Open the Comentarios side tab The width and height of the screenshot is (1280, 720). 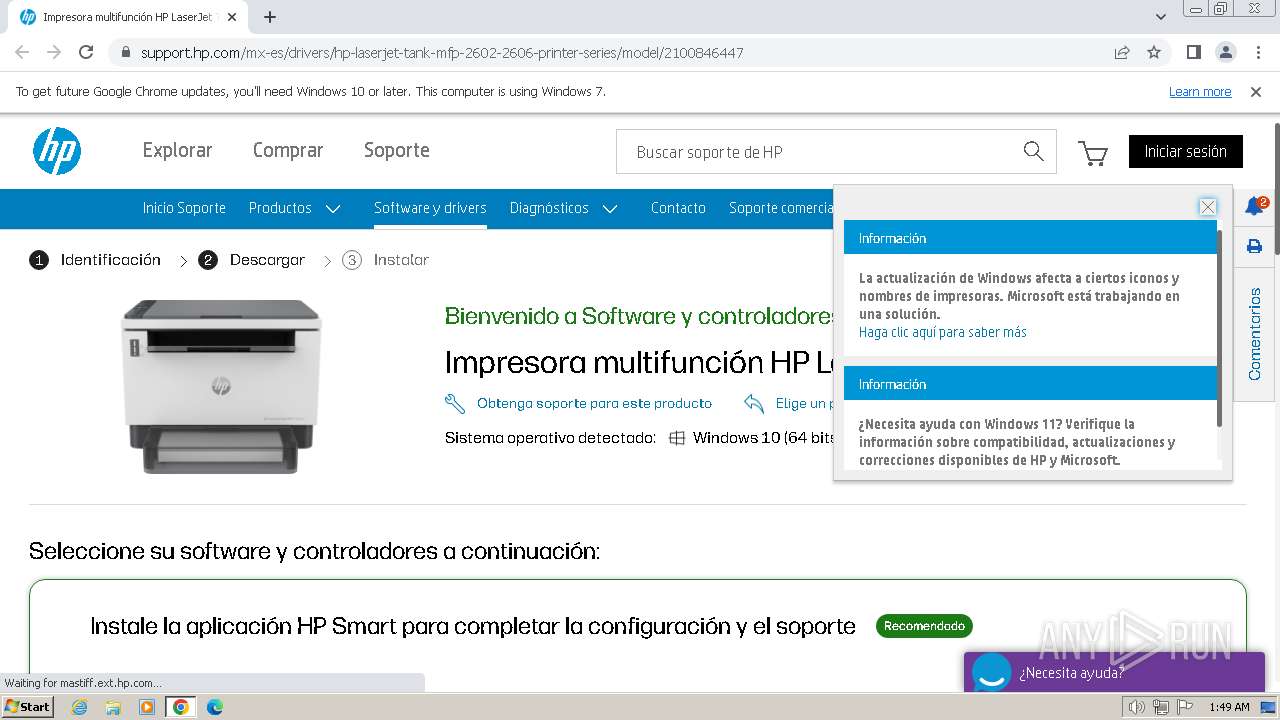(1254, 334)
